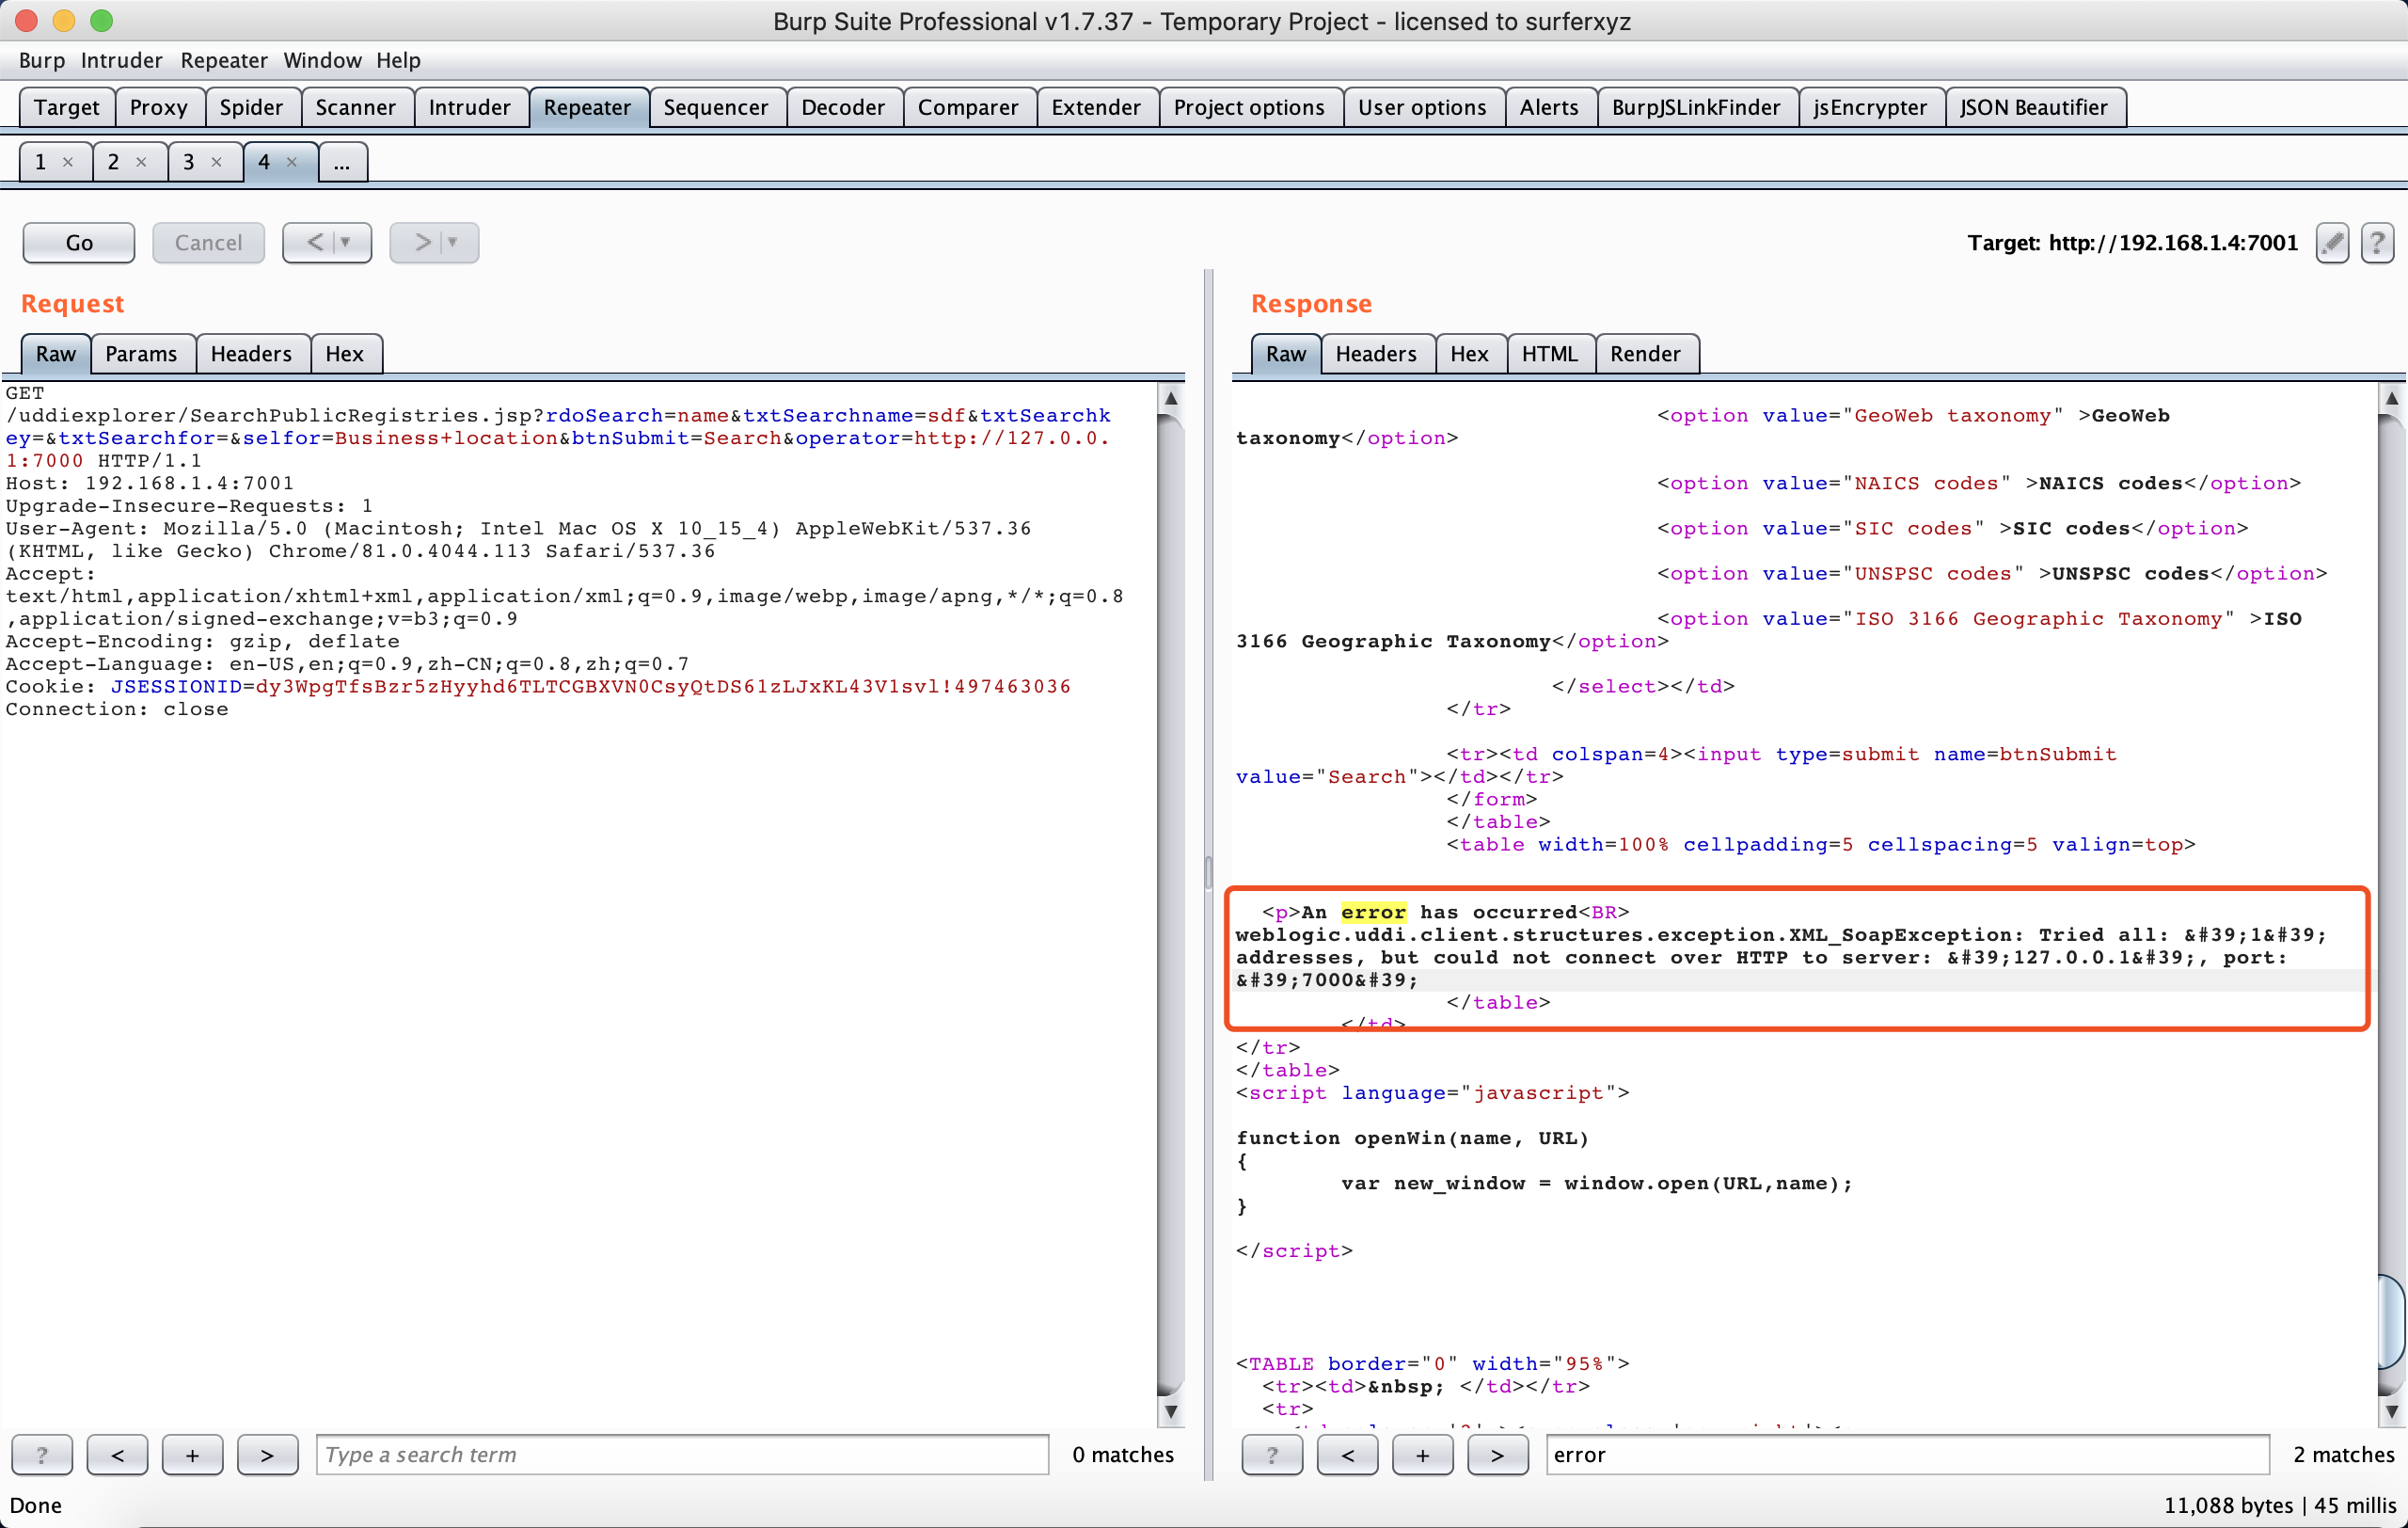This screenshot has width=2408, height=1528.
Task: Open the jsEncrypter tab
Action: (x=1870, y=107)
